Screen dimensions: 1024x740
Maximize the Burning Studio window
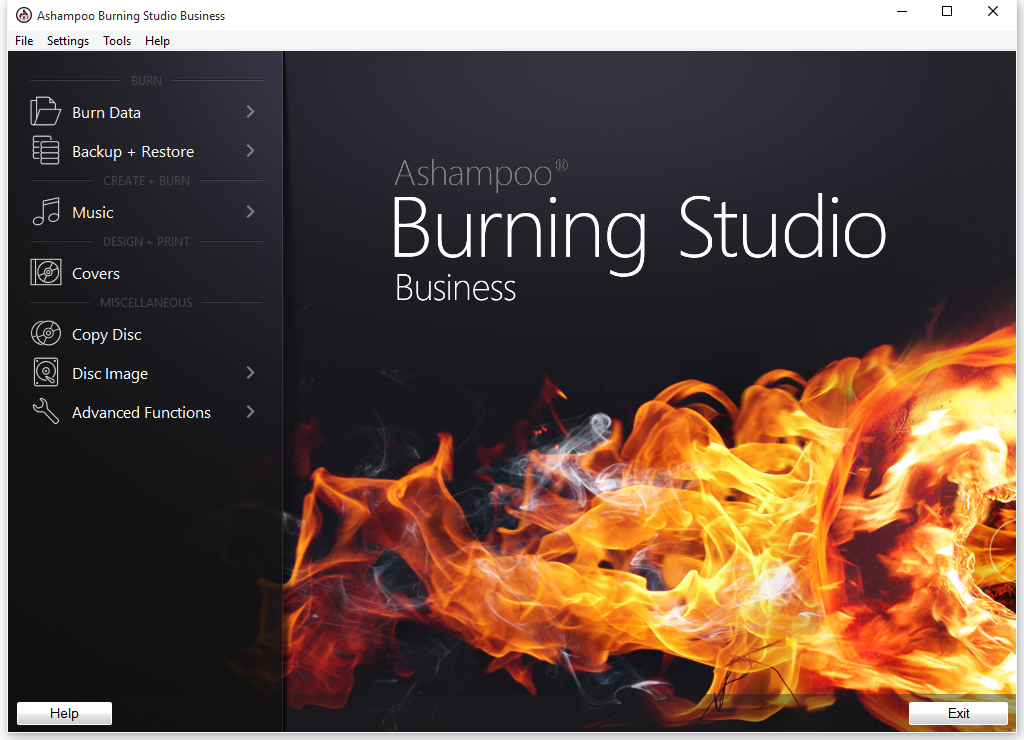tap(947, 12)
